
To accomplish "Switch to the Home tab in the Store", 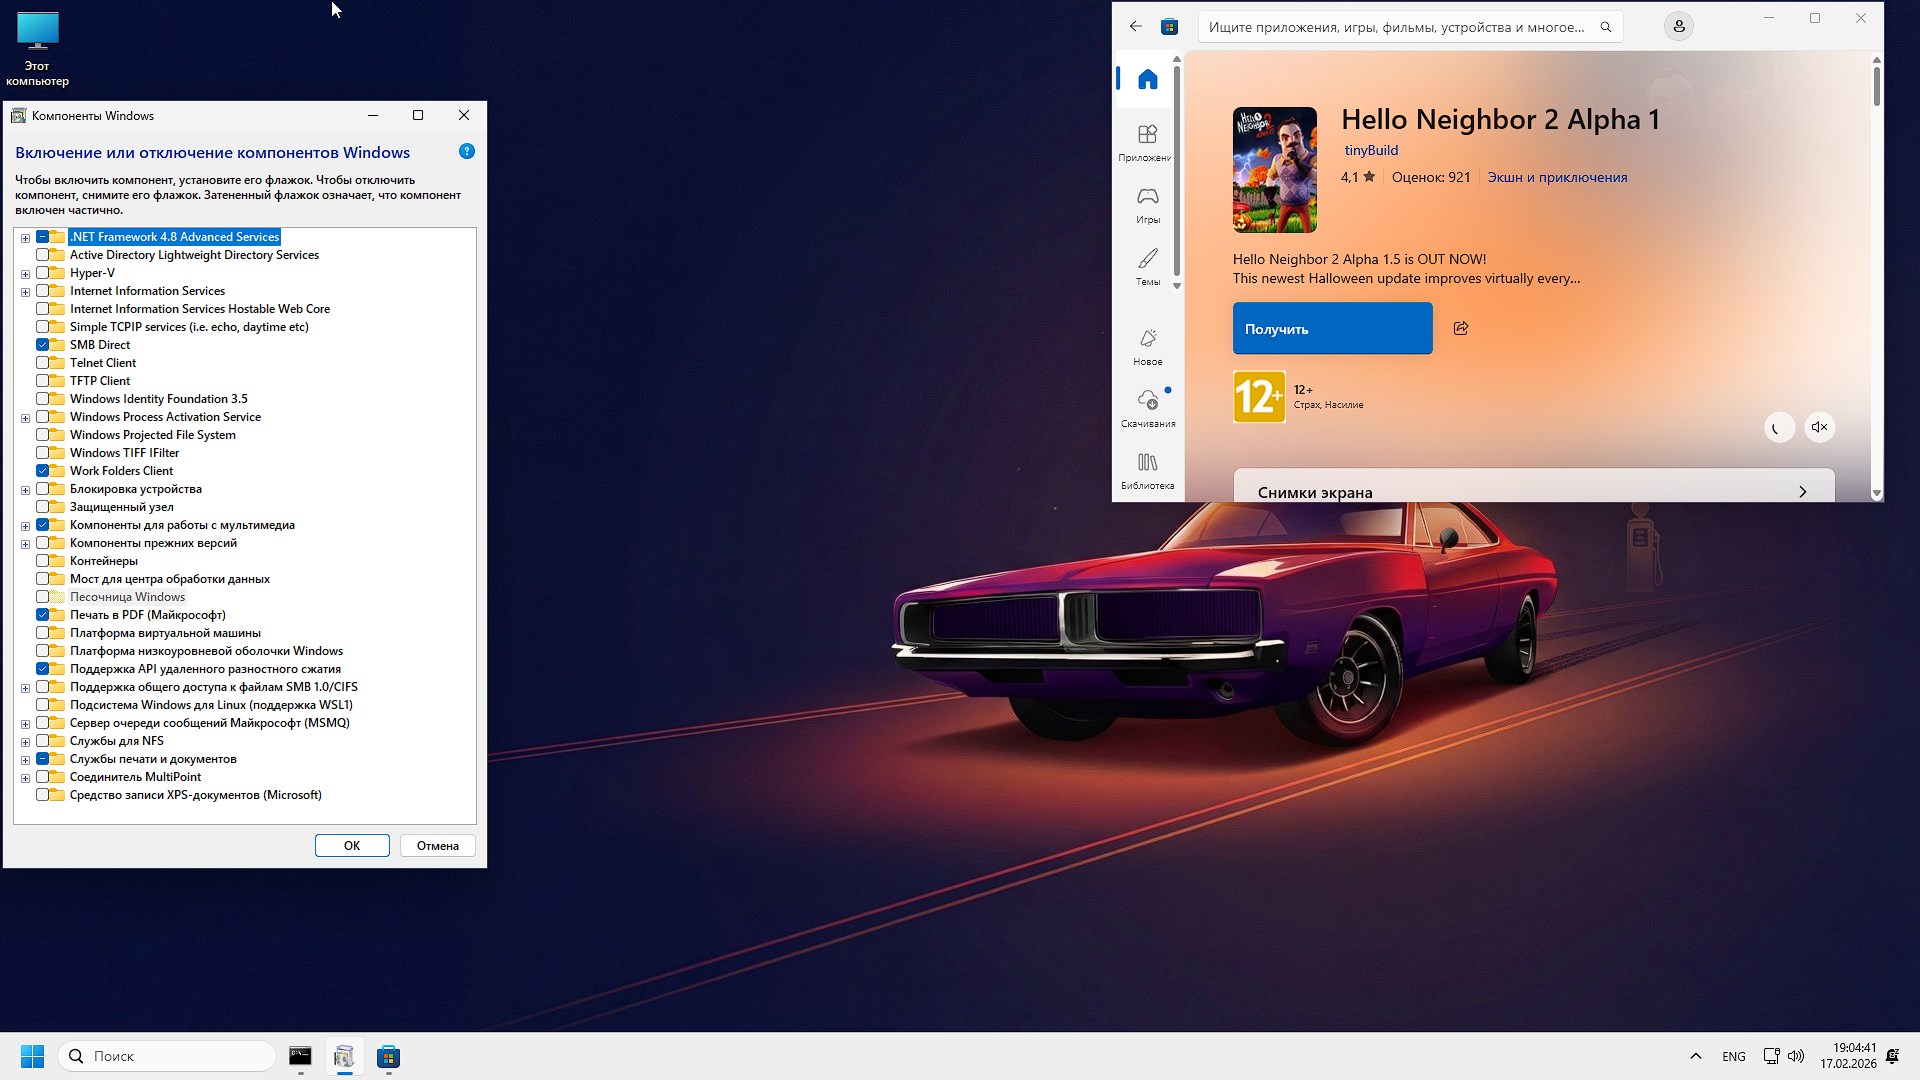I will click(1147, 78).
